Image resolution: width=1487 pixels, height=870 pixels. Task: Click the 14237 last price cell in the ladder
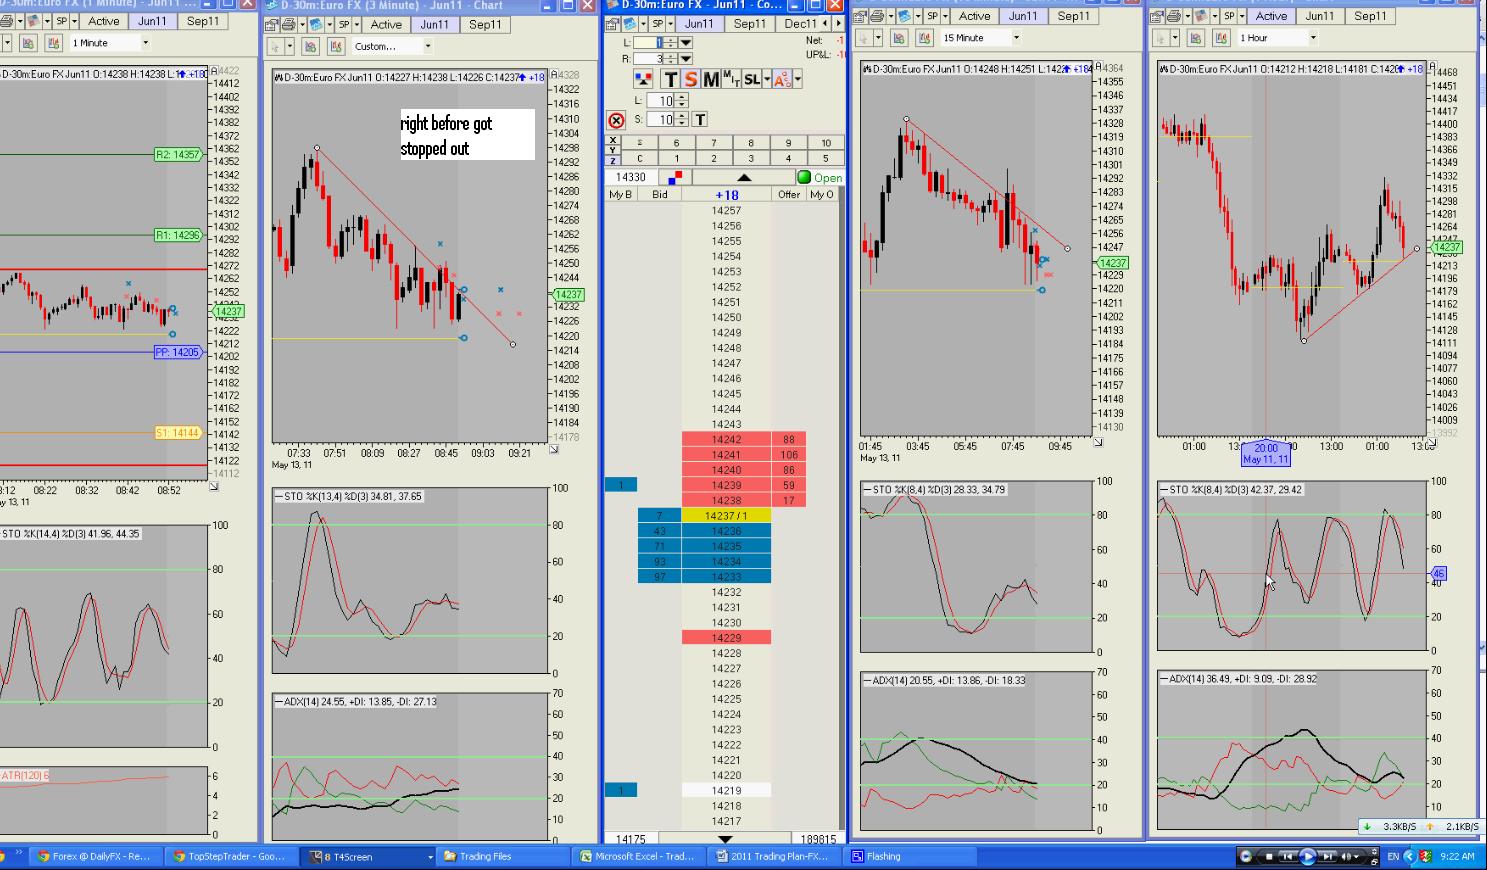(x=726, y=516)
